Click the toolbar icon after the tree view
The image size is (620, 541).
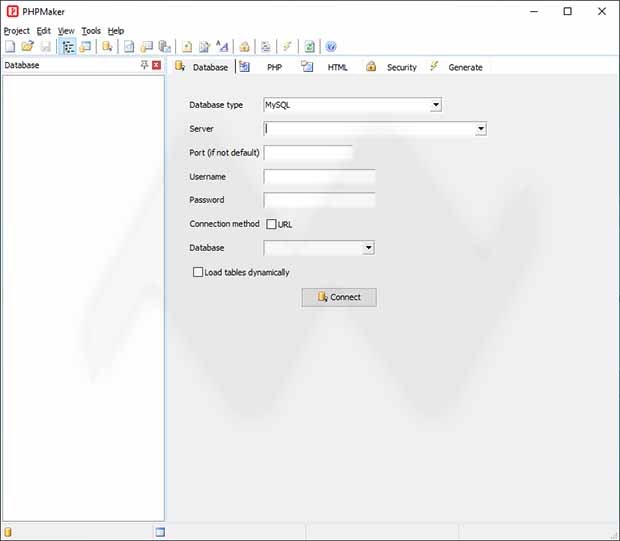85,47
